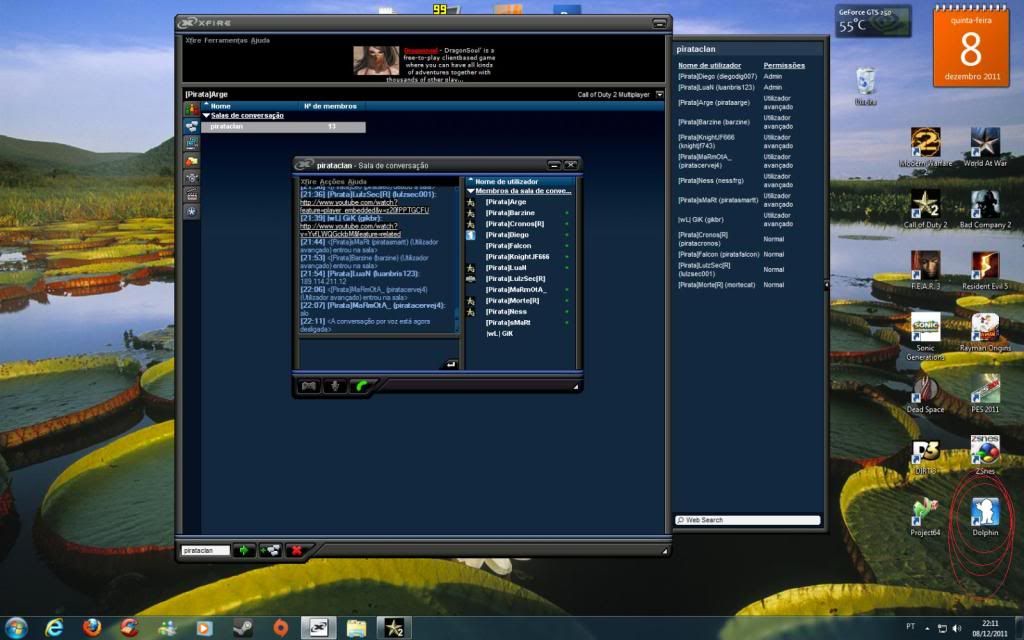Image resolution: width=1024 pixels, height=640 pixels.
Task: Open Steam from the taskbar
Action: point(243,628)
